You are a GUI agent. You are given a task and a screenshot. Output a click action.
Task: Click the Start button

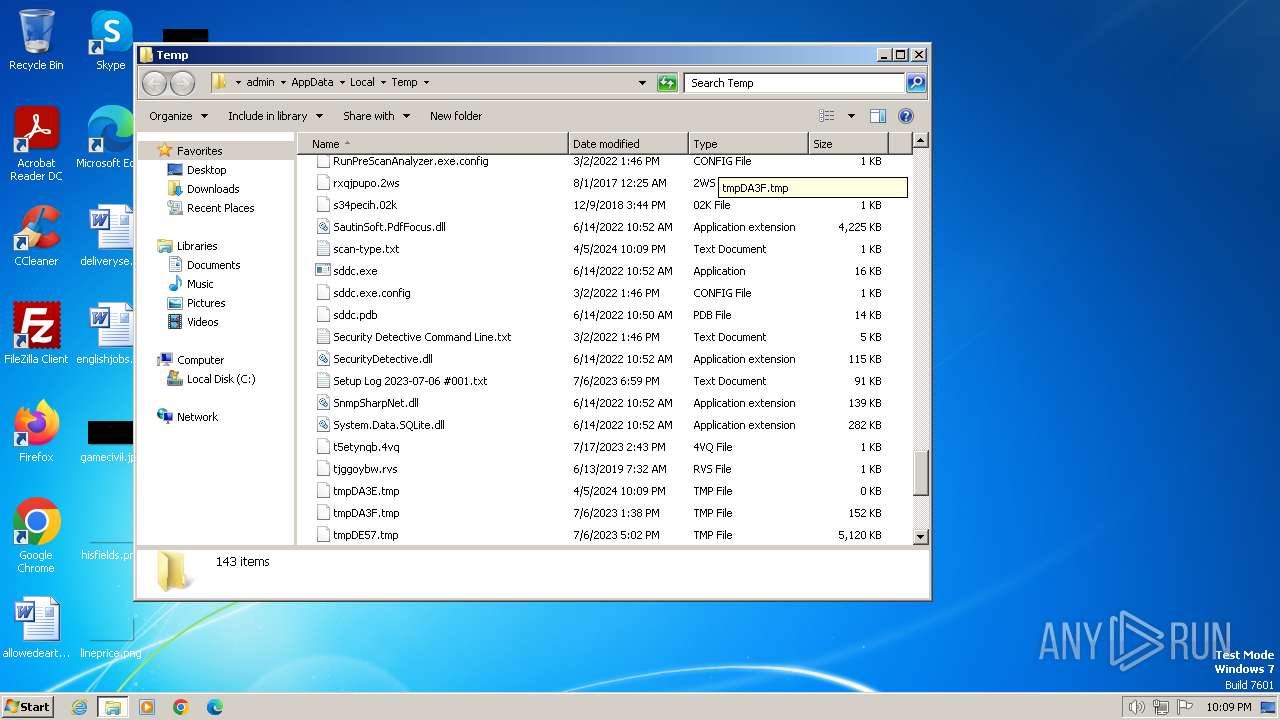pos(28,706)
